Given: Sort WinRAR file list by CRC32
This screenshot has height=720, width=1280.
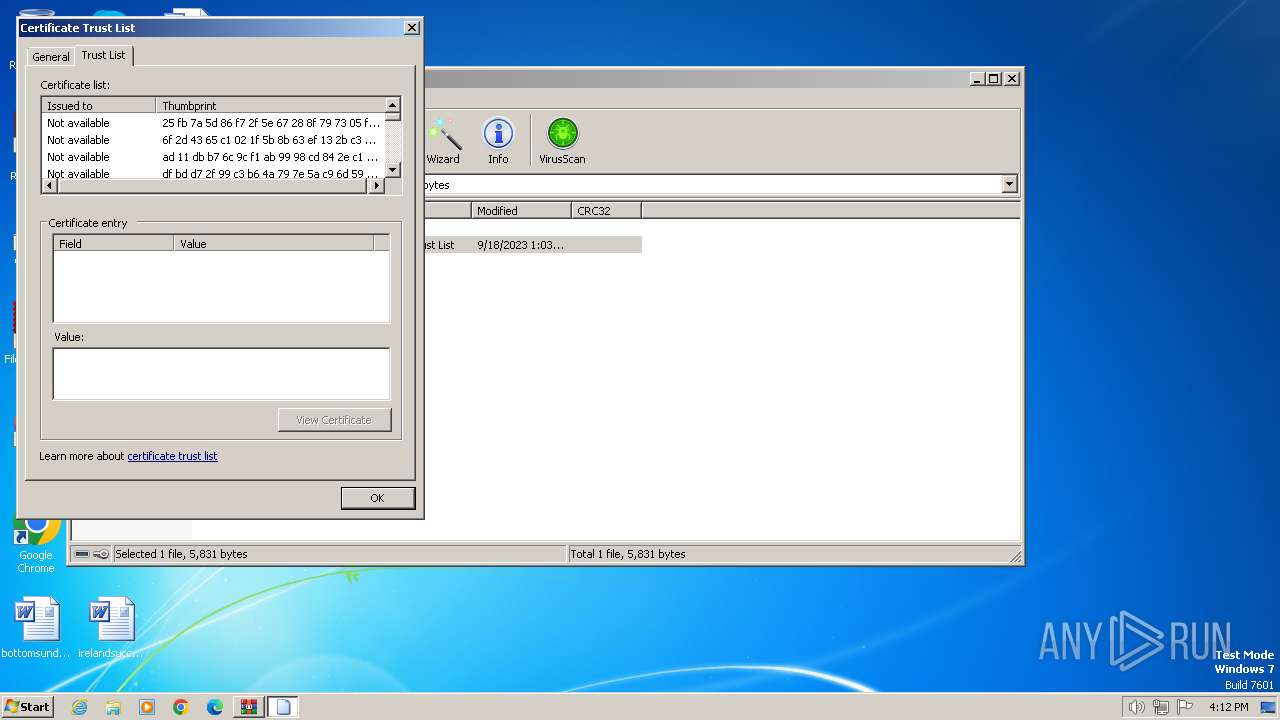Looking at the screenshot, I should coord(606,210).
